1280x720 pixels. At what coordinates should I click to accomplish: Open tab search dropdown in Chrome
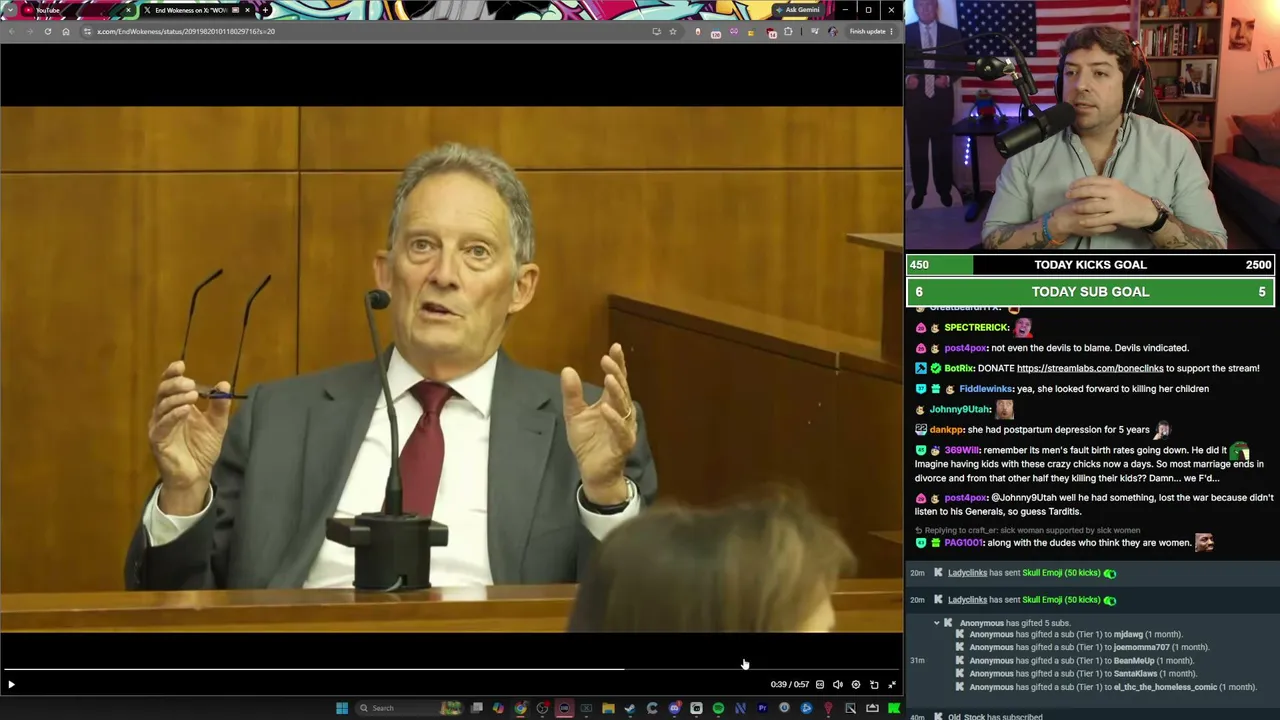click(x=11, y=10)
